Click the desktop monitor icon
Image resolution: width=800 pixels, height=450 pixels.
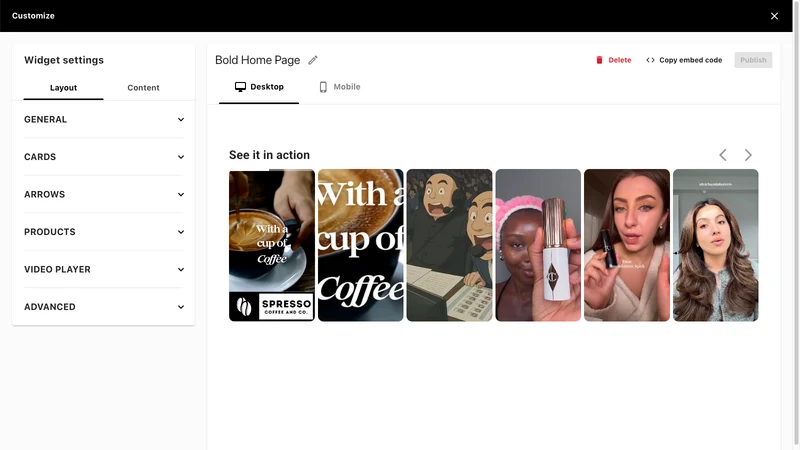point(240,87)
